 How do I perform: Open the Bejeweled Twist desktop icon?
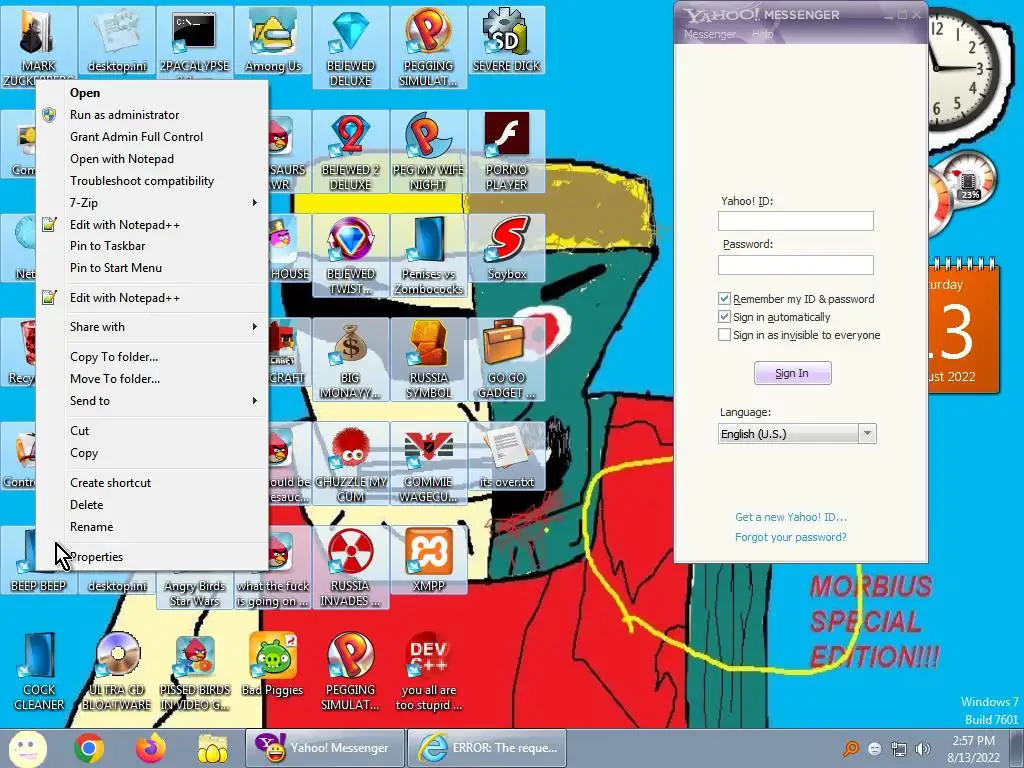click(351, 255)
